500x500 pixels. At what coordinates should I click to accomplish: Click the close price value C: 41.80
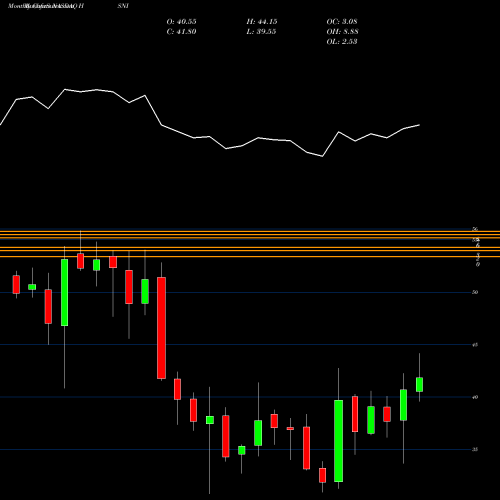(181, 32)
